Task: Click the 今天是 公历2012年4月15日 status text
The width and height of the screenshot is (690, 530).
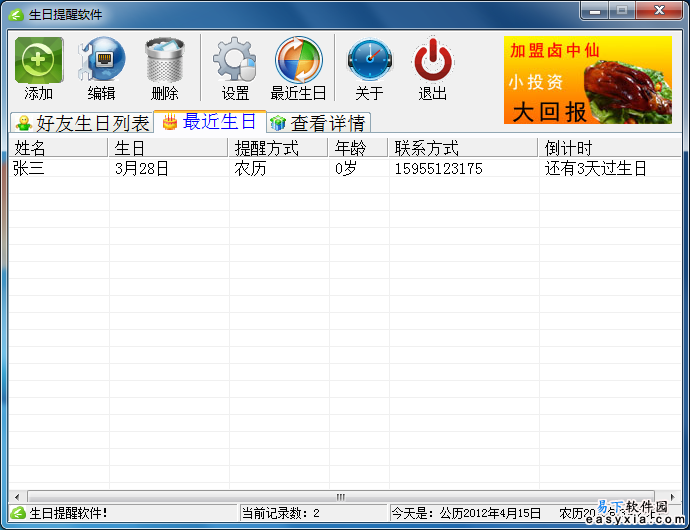Action: point(466,513)
